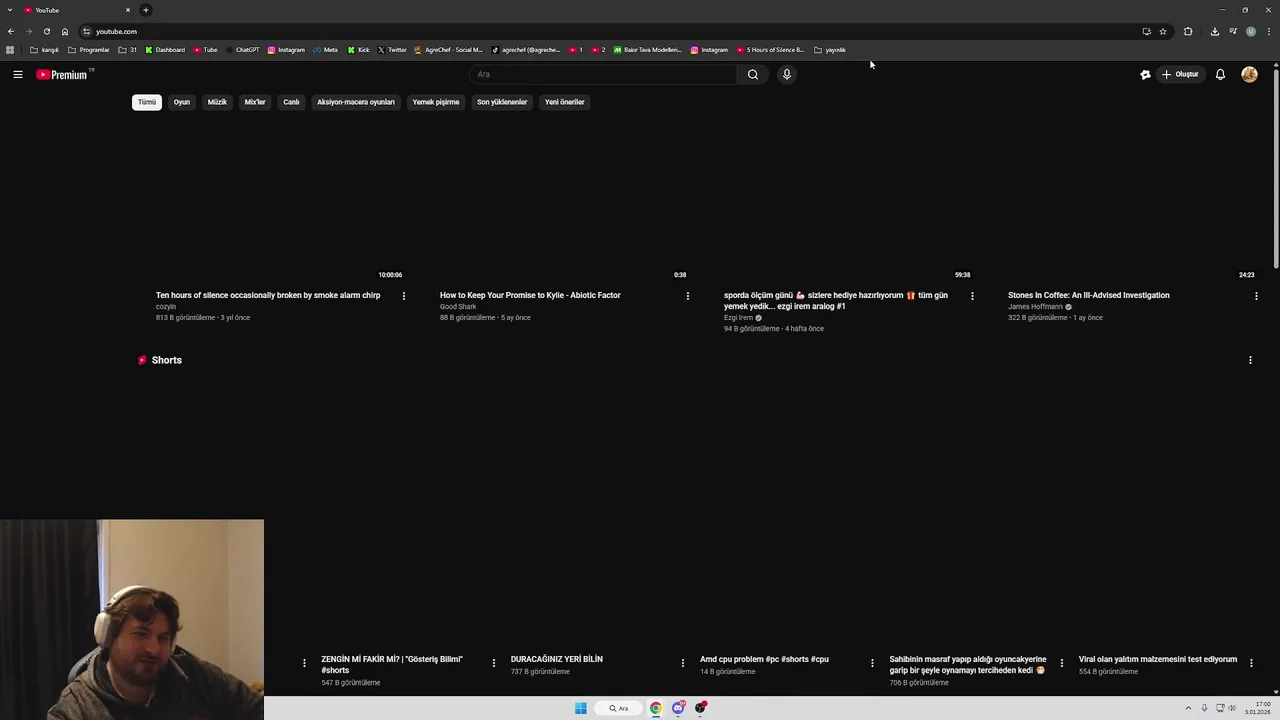
Task: Open the YouTube account avatar menu
Action: pyautogui.click(x=1249, y=74)
